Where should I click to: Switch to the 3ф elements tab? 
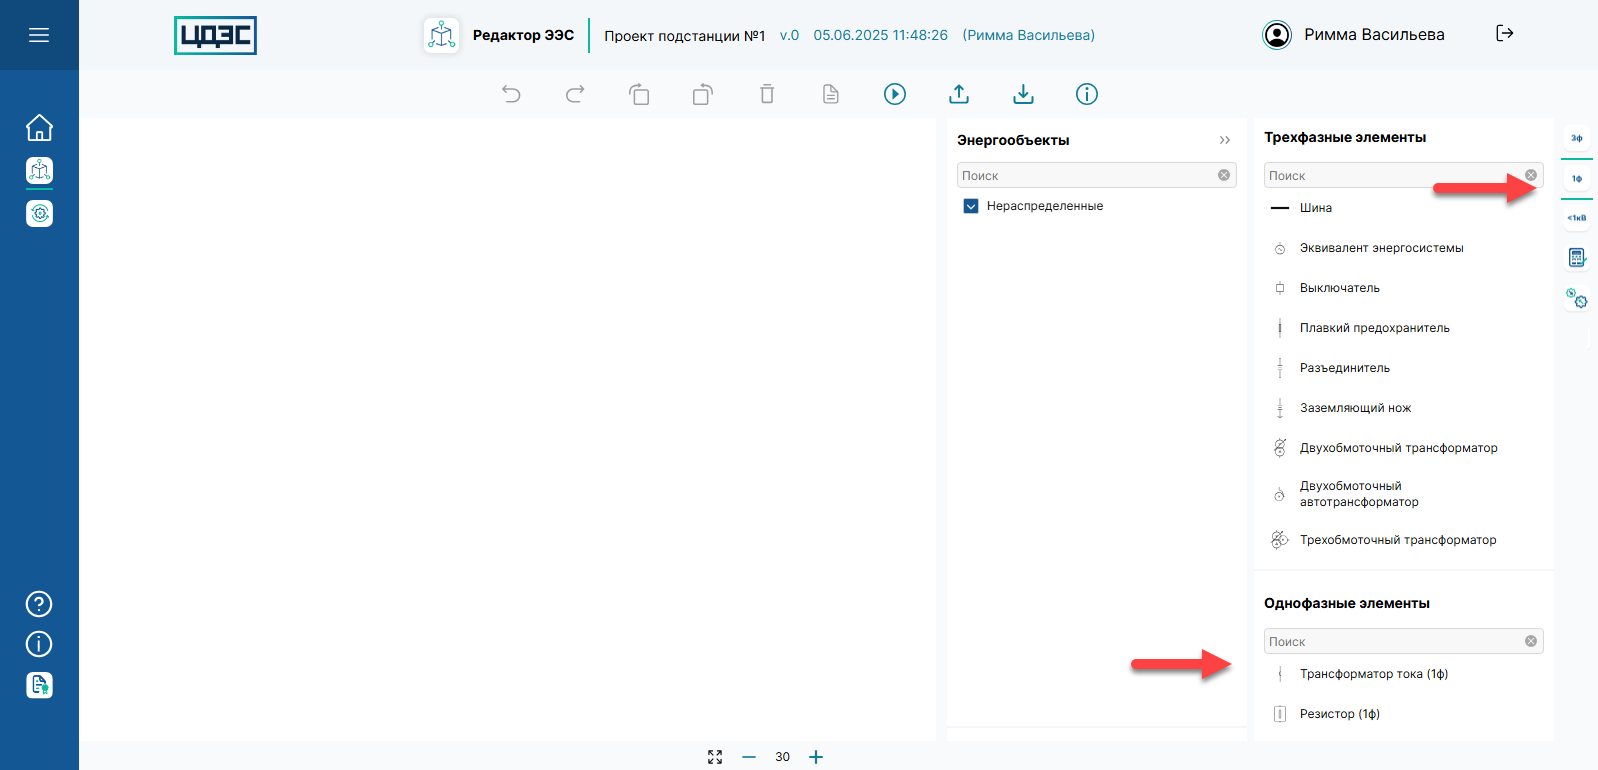[x=1577, y=138]
